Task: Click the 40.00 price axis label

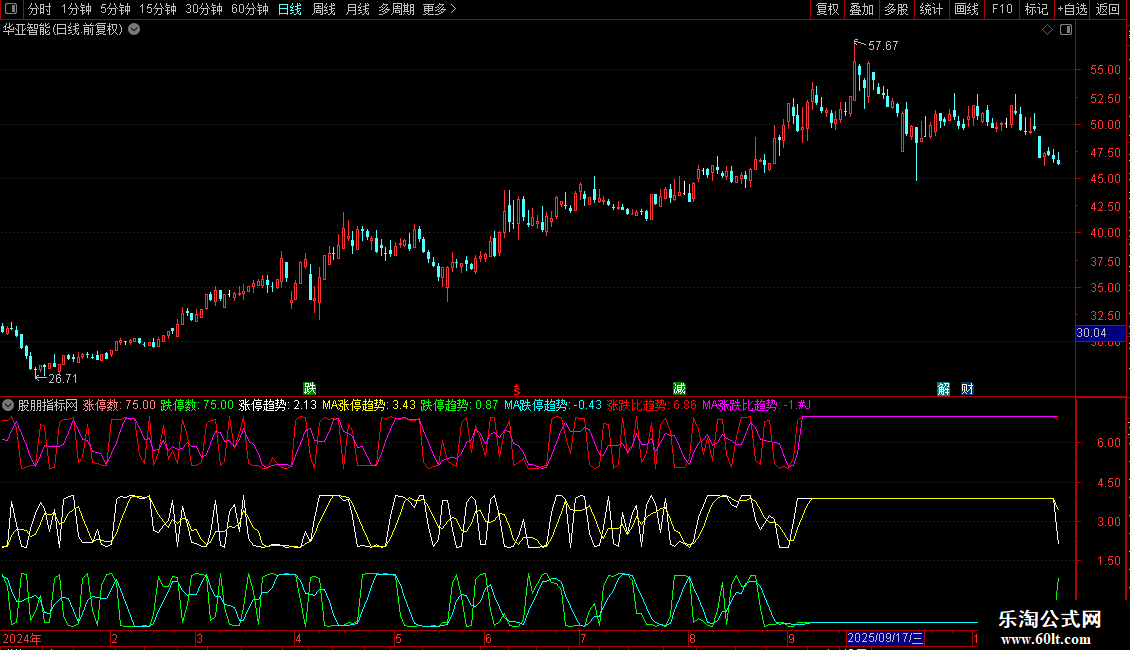Action: [1105, 233]
